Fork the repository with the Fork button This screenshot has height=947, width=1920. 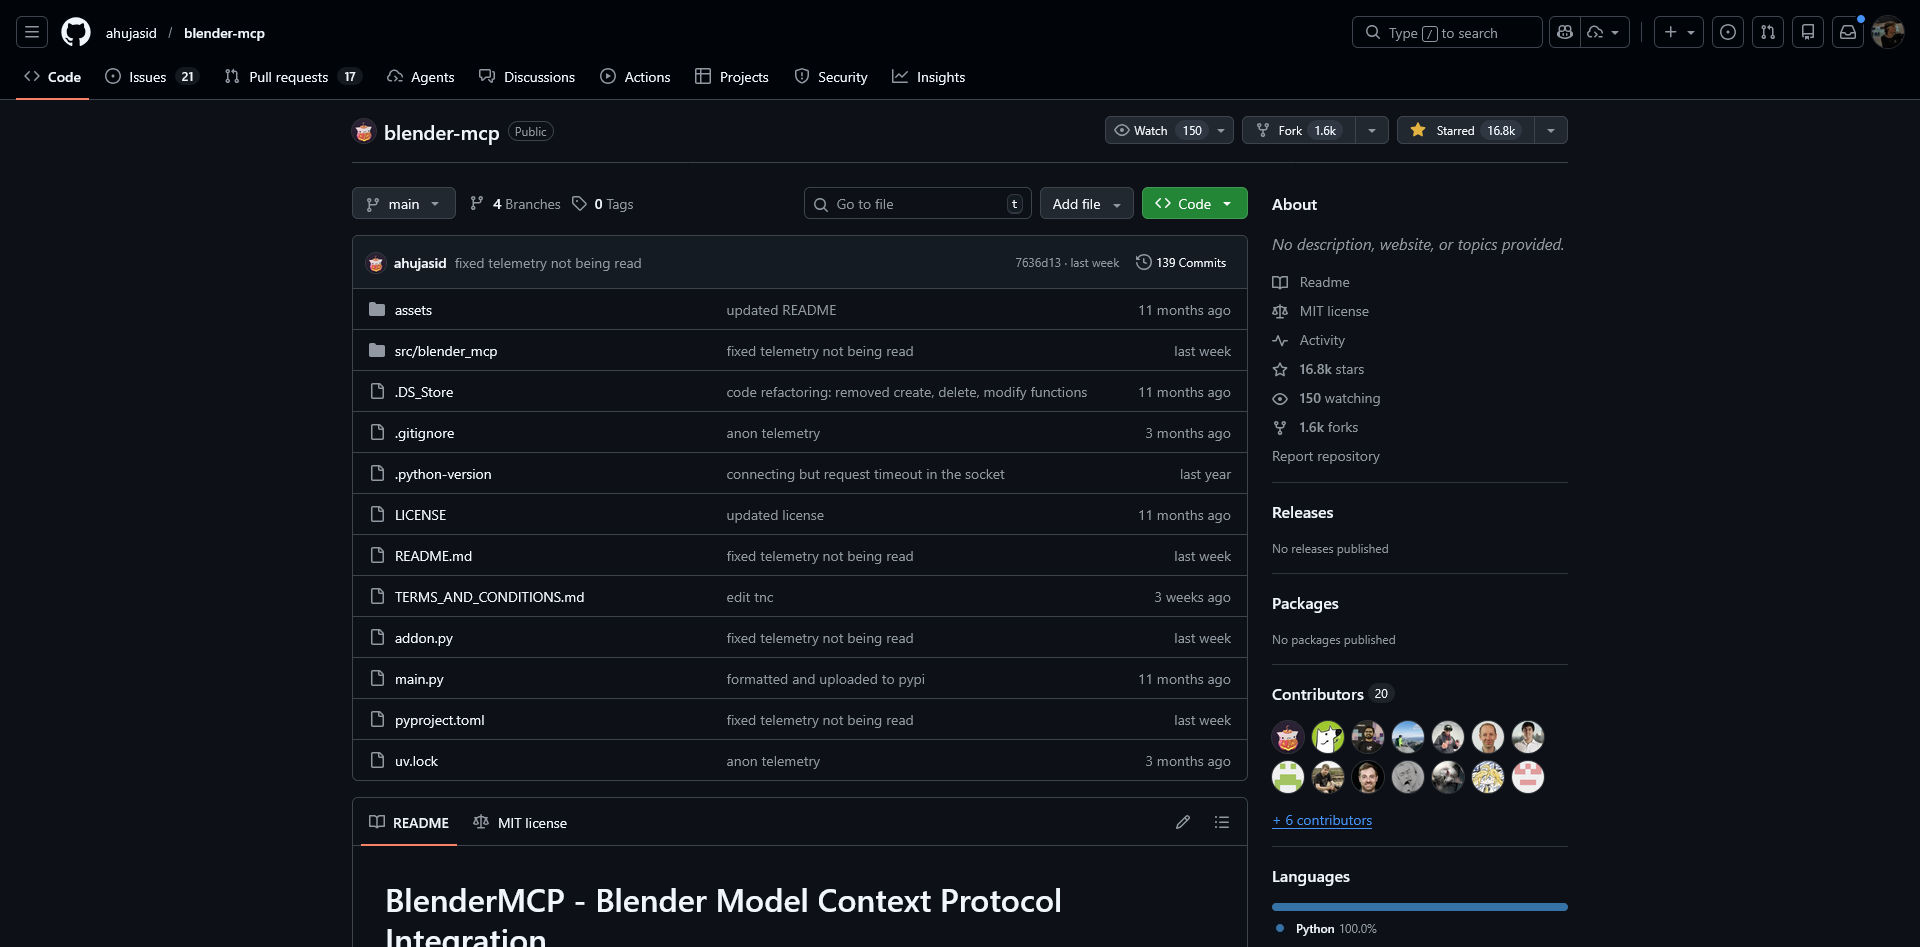click(1299, 130)
